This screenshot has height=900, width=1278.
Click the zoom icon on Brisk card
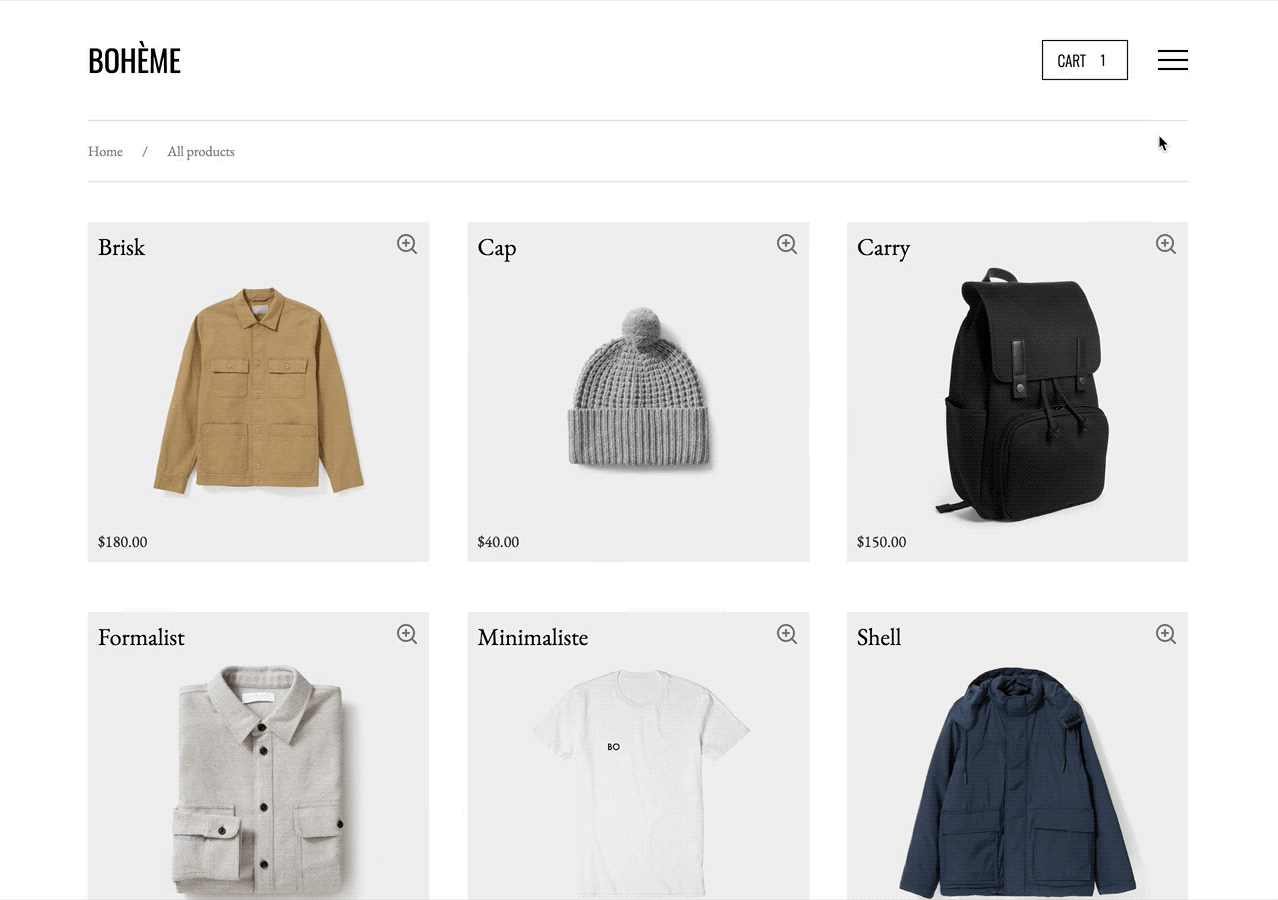point(407,244)
